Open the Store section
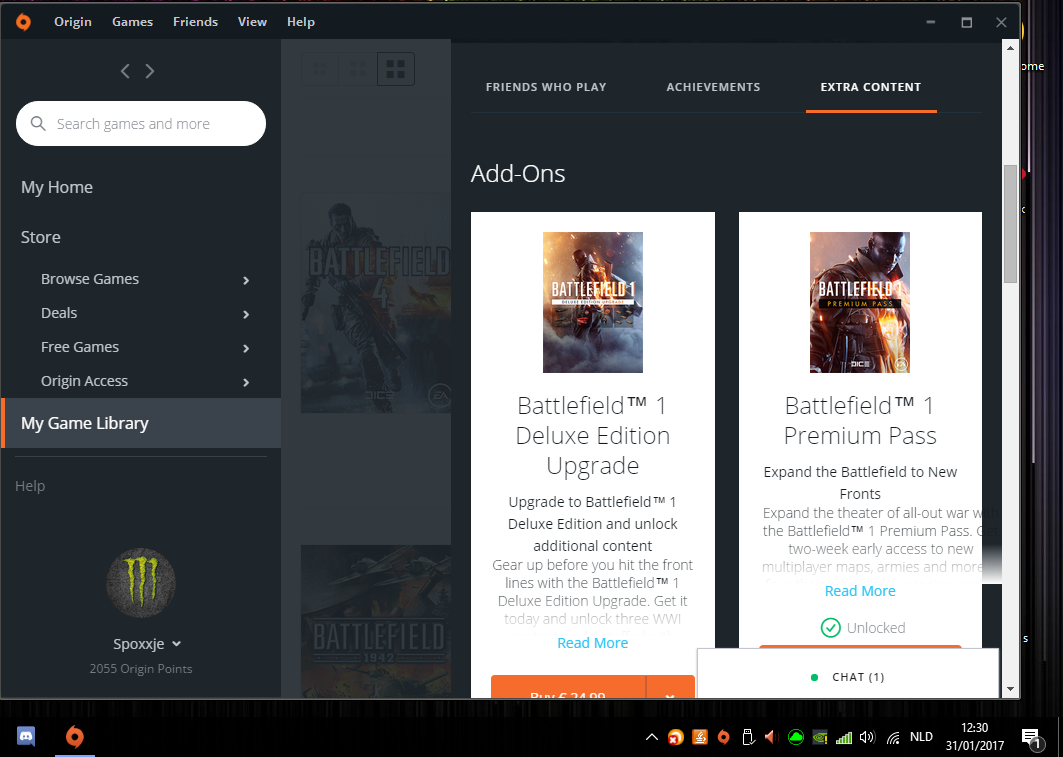1063x757 pixels. coord(41,237)
